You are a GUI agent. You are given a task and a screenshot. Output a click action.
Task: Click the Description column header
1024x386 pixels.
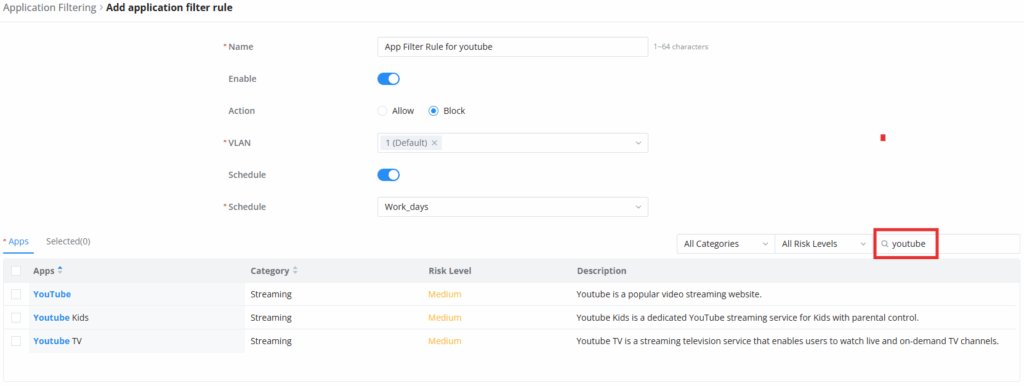tap(601, 271)
